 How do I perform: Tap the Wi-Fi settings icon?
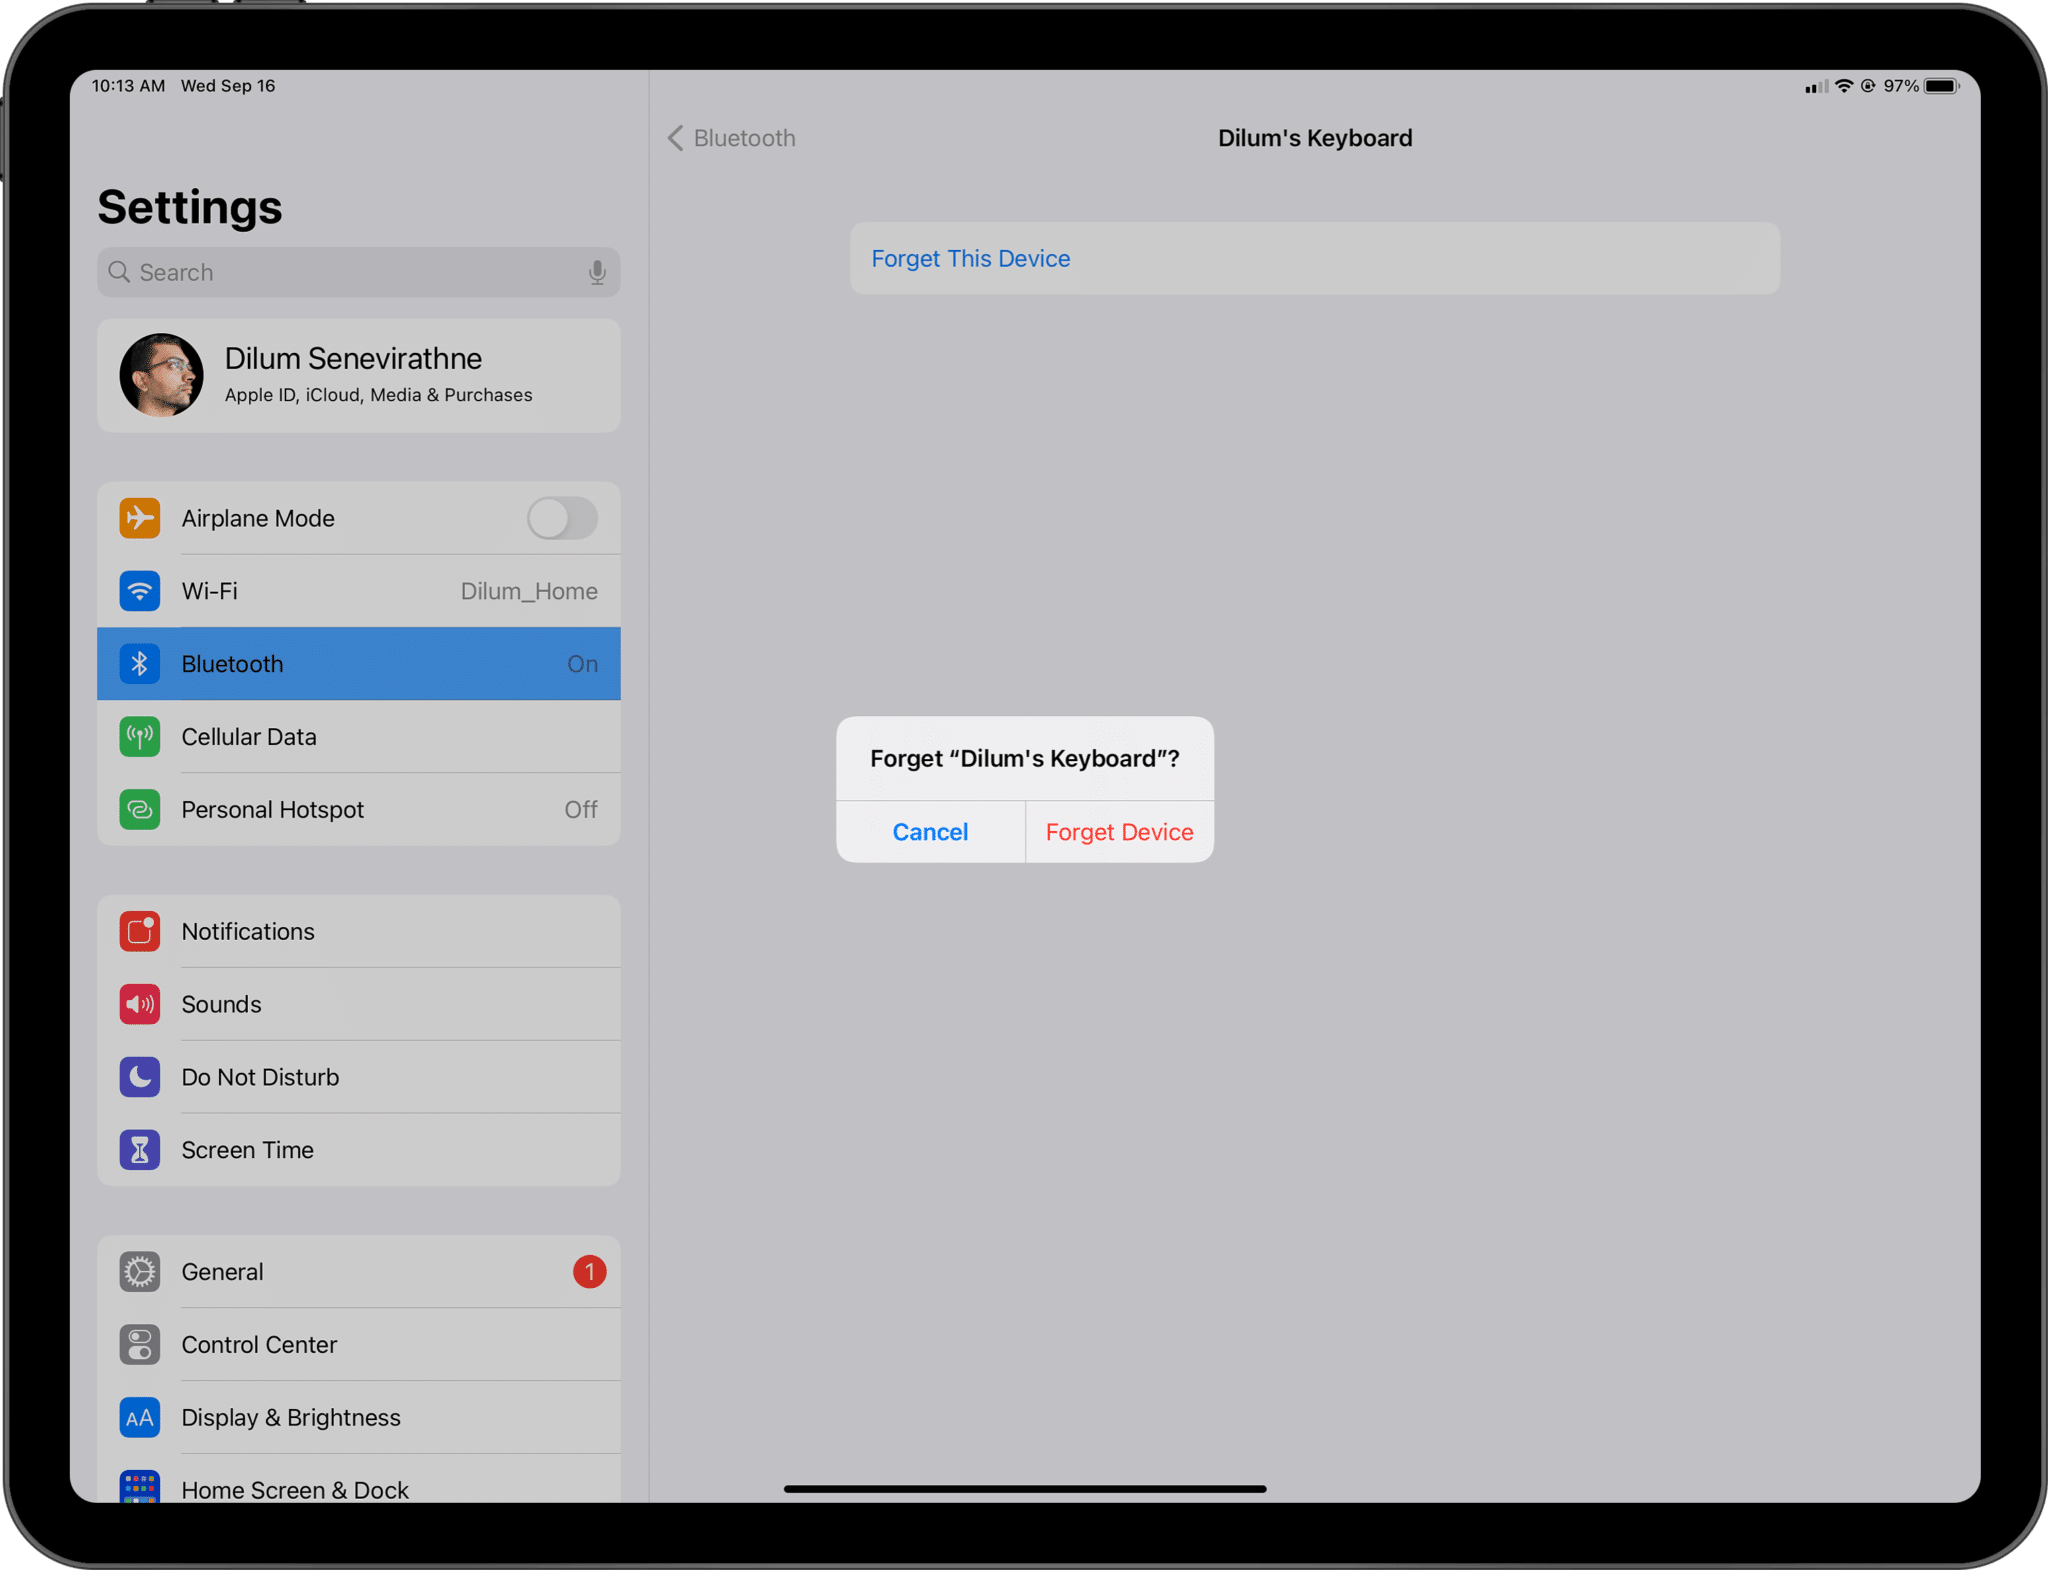139,590
